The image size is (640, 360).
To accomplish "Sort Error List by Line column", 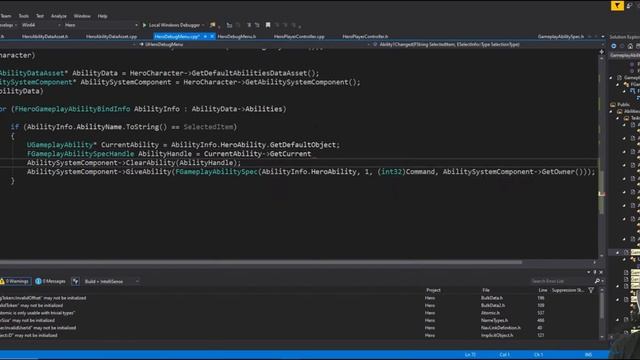I will point(542,290).
